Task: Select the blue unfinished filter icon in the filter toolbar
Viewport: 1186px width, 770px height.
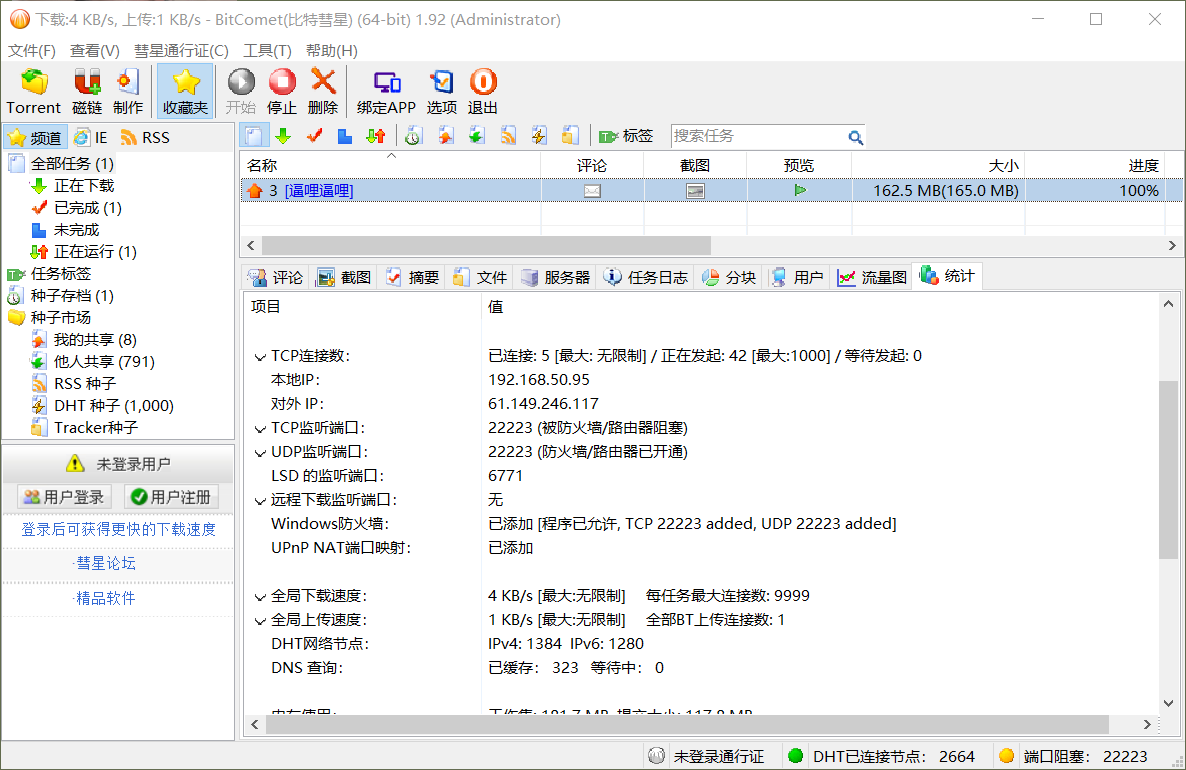Action: [x=345, y=136]
